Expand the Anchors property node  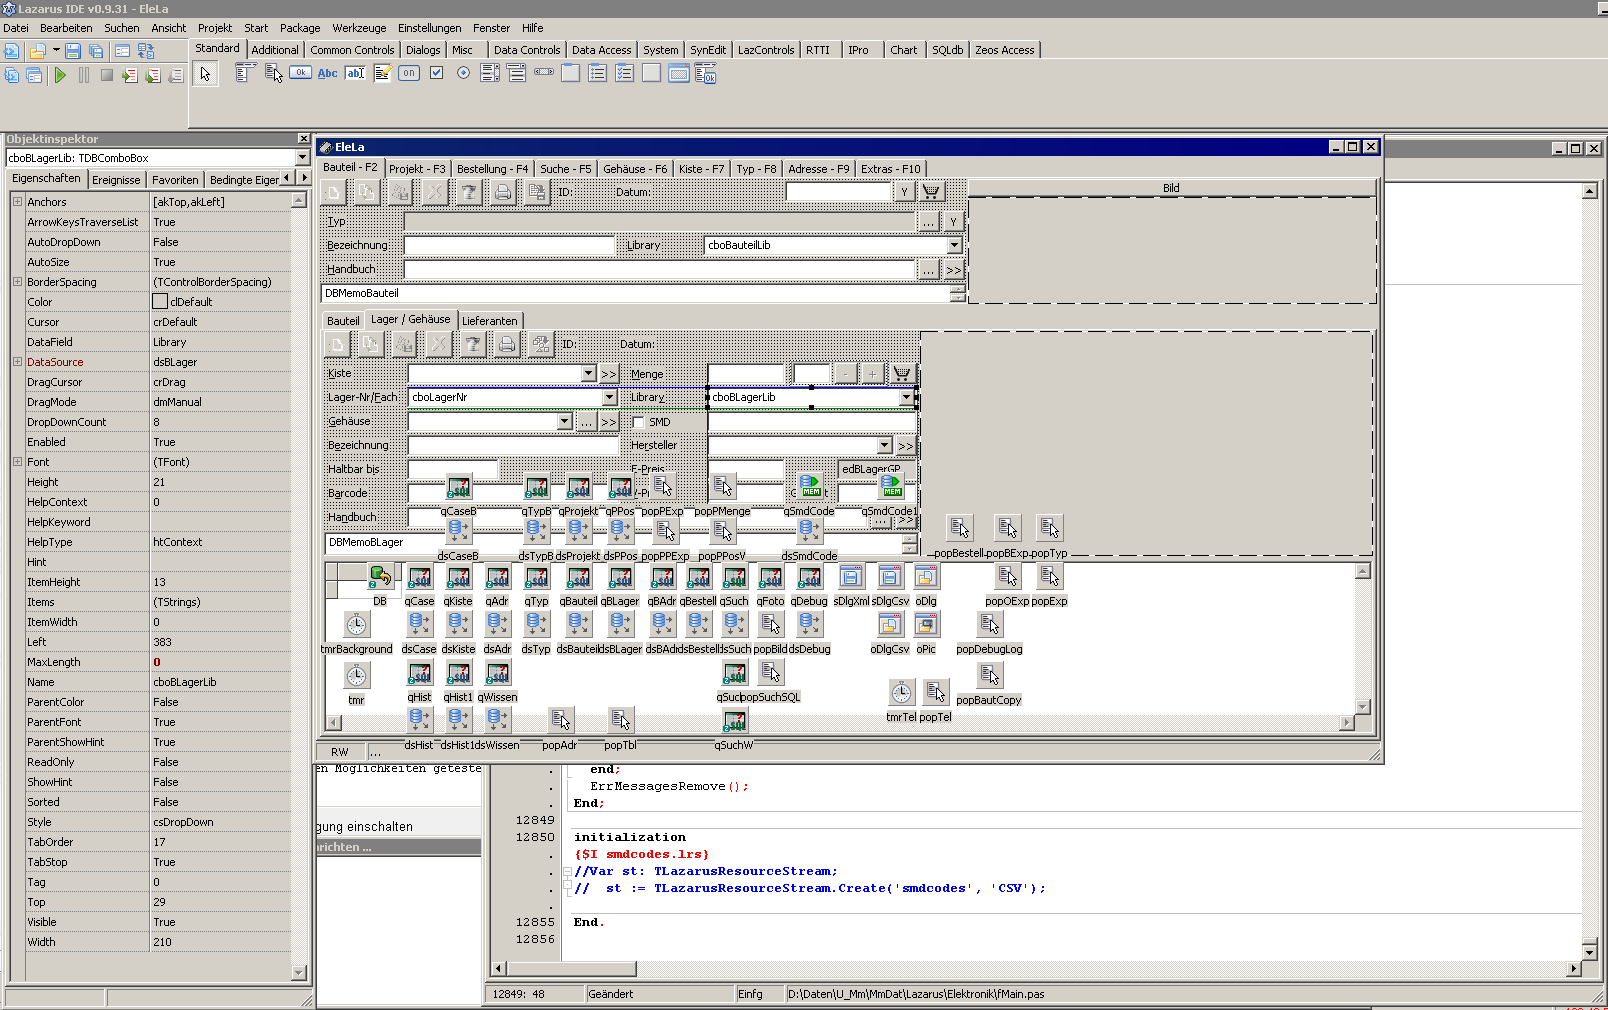pos(17,202)
